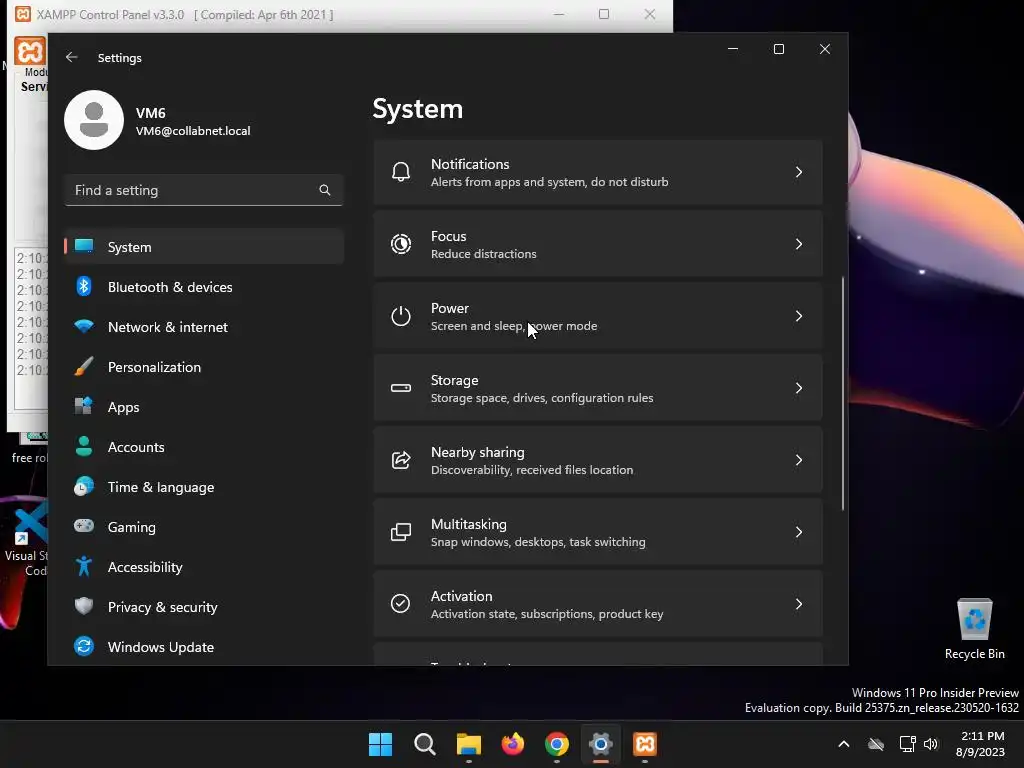1024x768 pixels.
Task: Click the Multitasking windows icon
Action: point(400,532)
